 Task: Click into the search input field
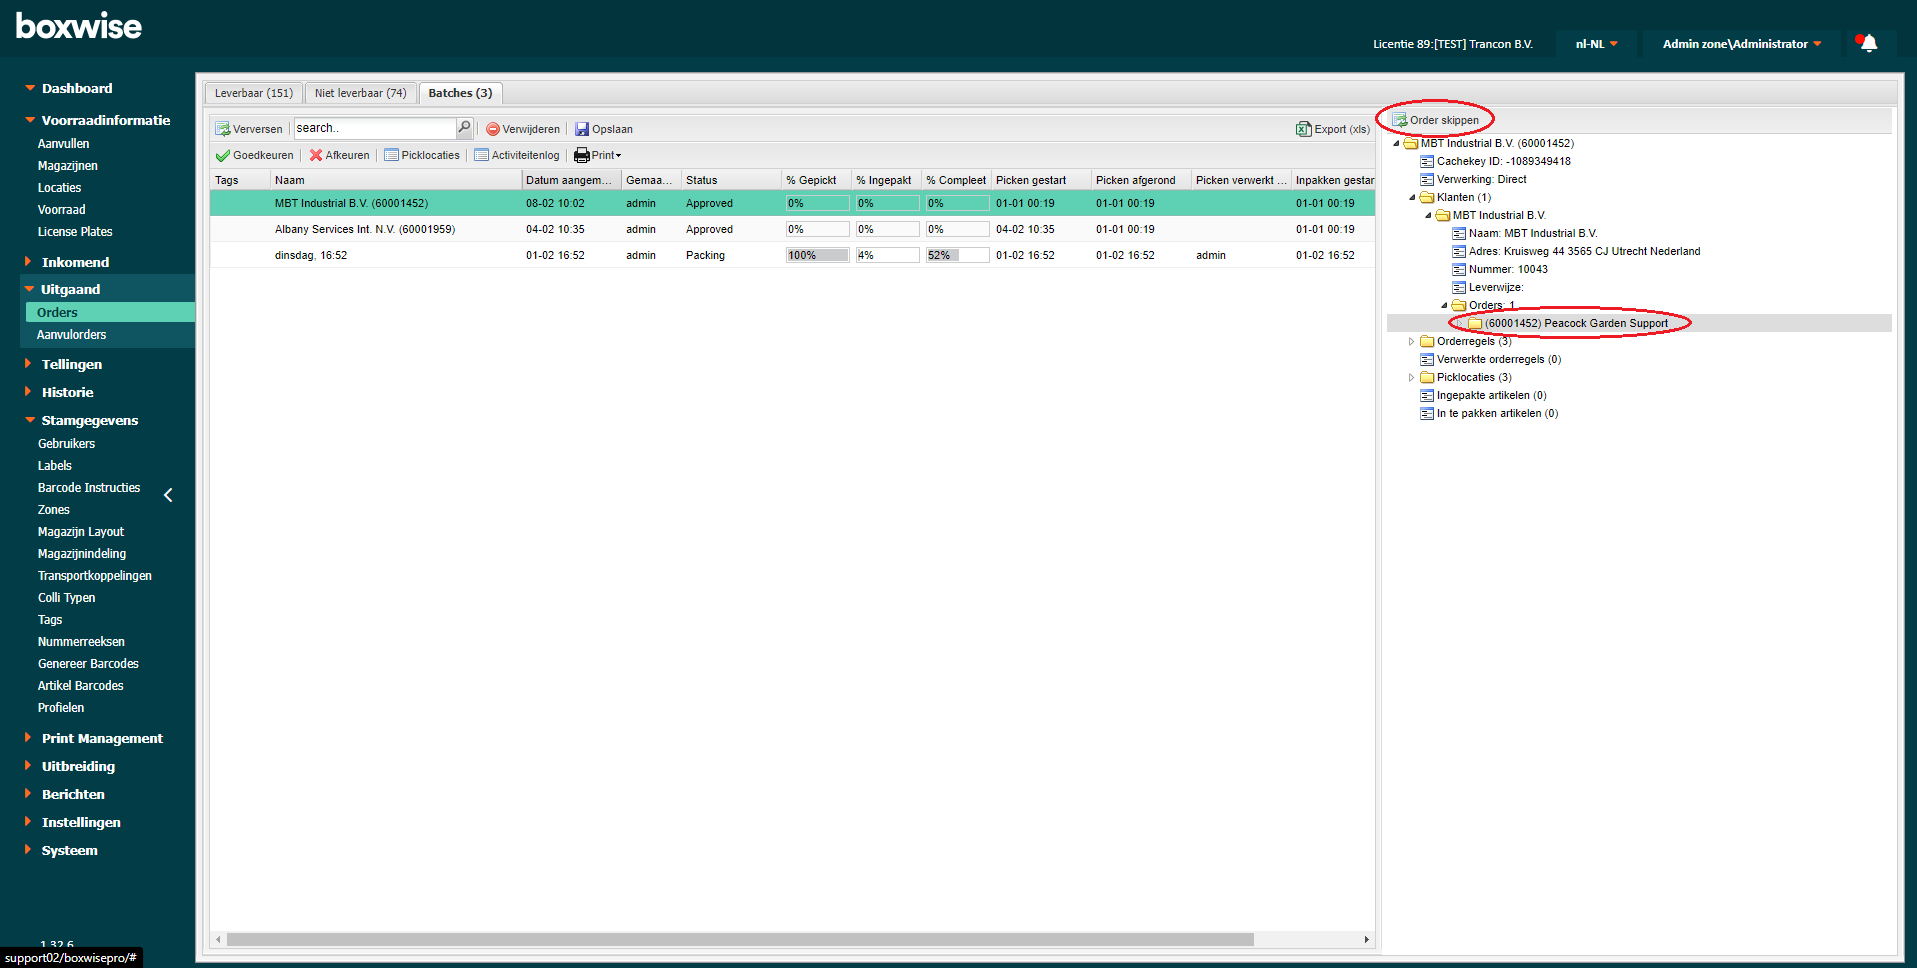(375, 128)
